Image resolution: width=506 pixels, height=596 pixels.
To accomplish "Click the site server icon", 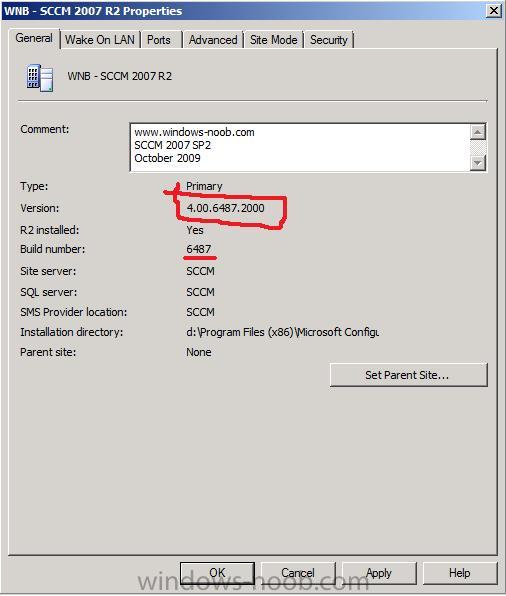I will [40, 78].
